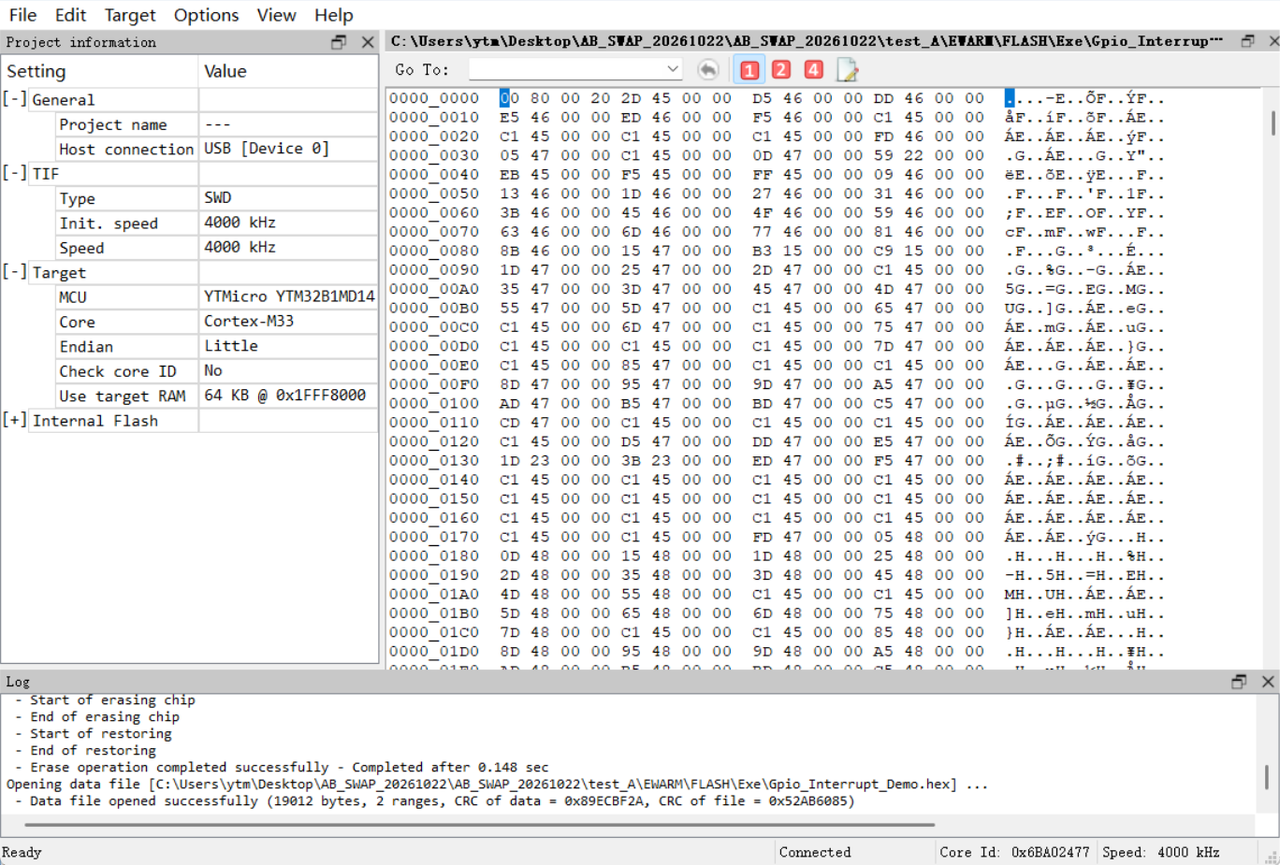Image resolution: width=1280 pixels, height=865 pixels.
Task: Undock the Project information panel
Action: (x=339, y=42)
